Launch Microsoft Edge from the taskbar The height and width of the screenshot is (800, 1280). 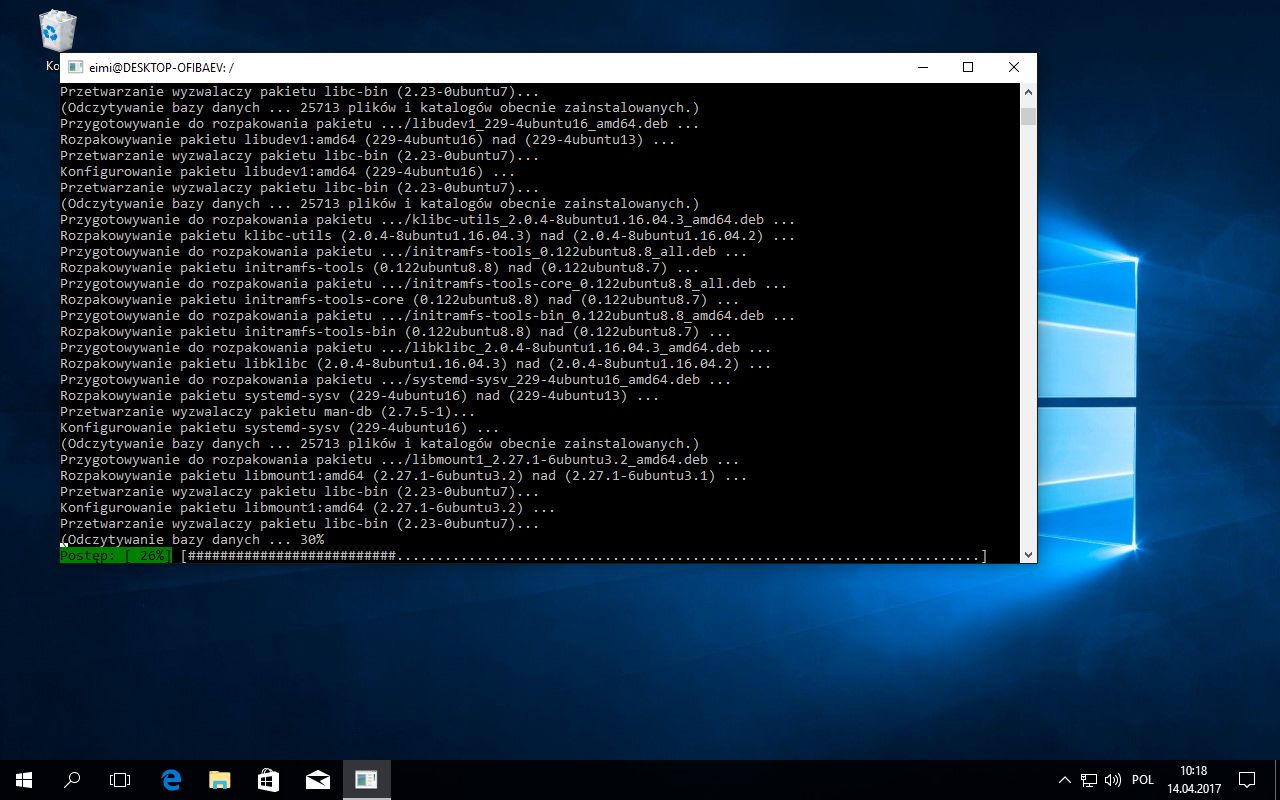pos(170,779)
